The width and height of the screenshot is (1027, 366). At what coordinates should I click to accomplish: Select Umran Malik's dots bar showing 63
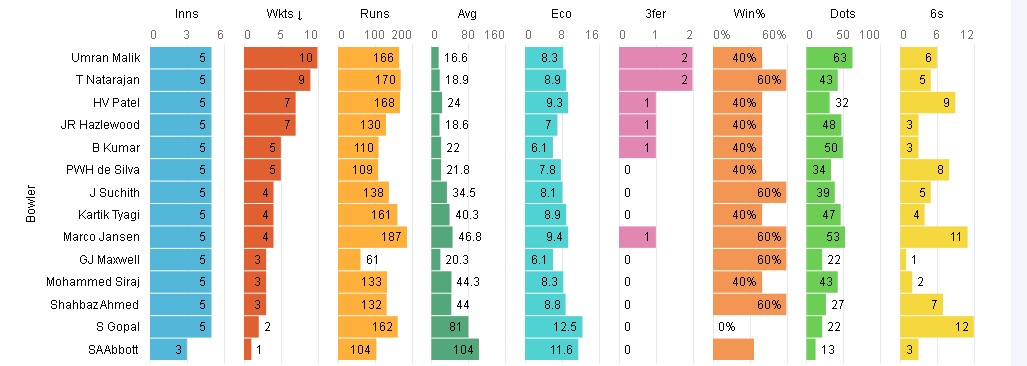pos(829,58)
